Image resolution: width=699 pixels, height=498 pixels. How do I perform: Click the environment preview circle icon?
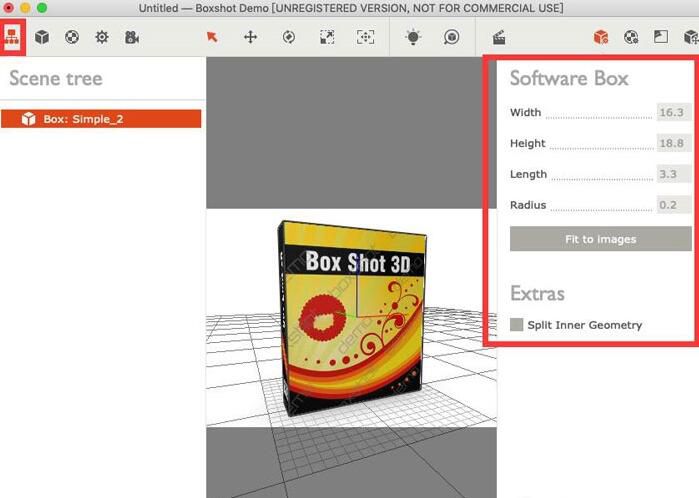(x=452, y=37)
